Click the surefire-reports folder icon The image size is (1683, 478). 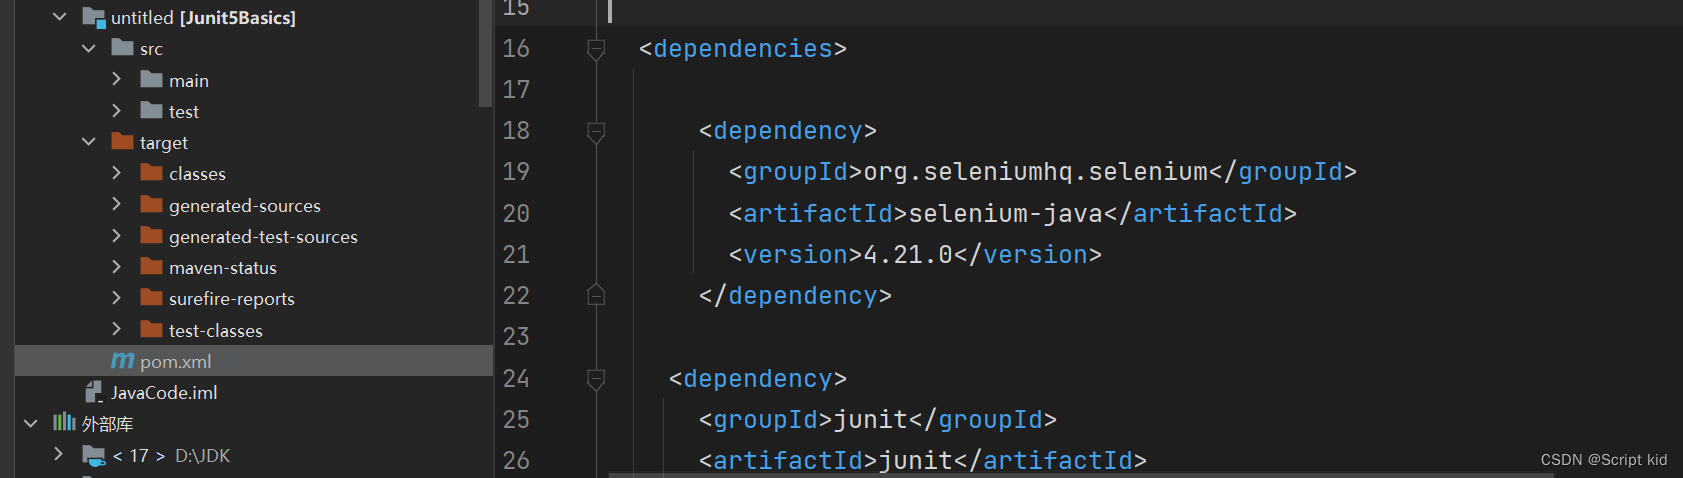point(151,298)
